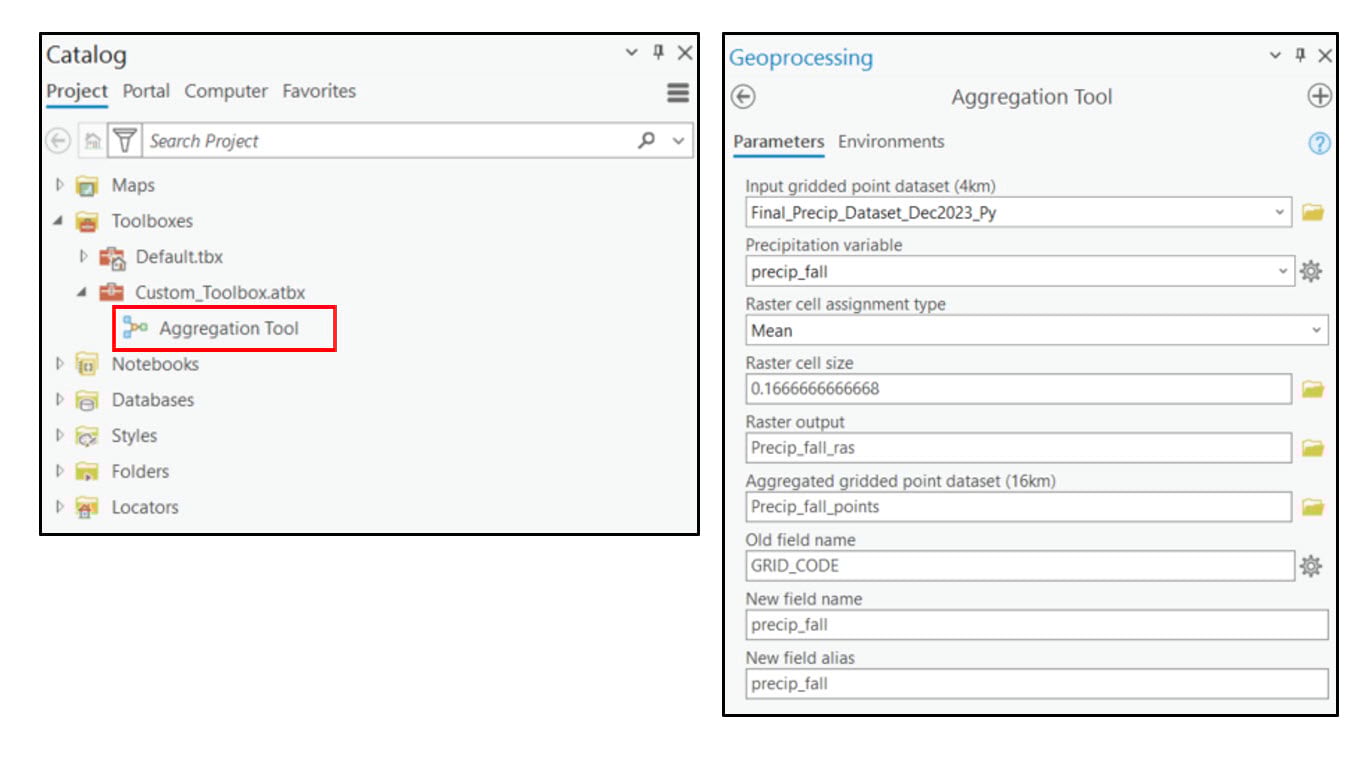The image size is (1362, 760).
Task: Open Raster cell assignment type dropdown
Action: (x=1316, y=330)
